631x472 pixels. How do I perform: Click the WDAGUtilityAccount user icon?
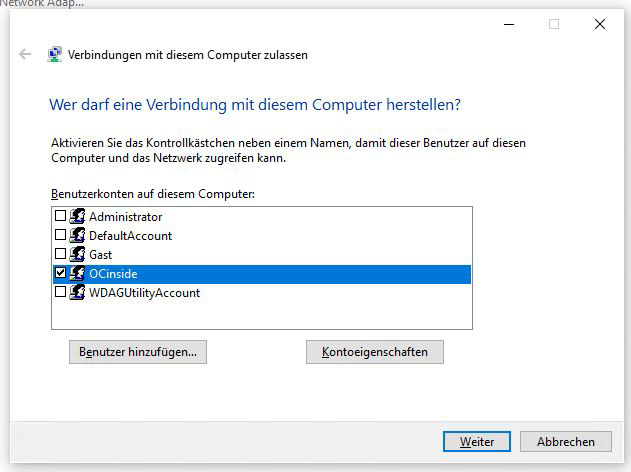pyautogui.click(x=77, y=293)
